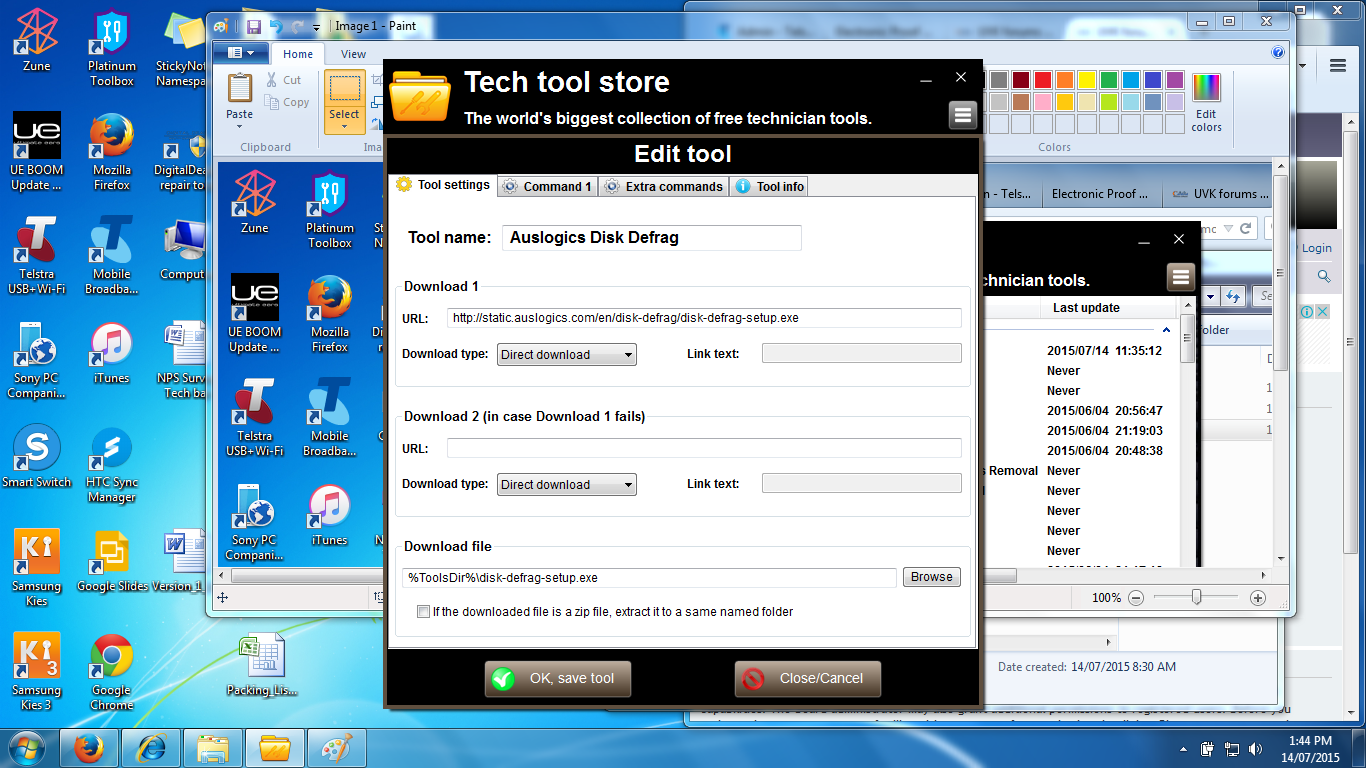Click the Browse button for download file
The image size is (1366, 768).
click(x=932, y=577)
